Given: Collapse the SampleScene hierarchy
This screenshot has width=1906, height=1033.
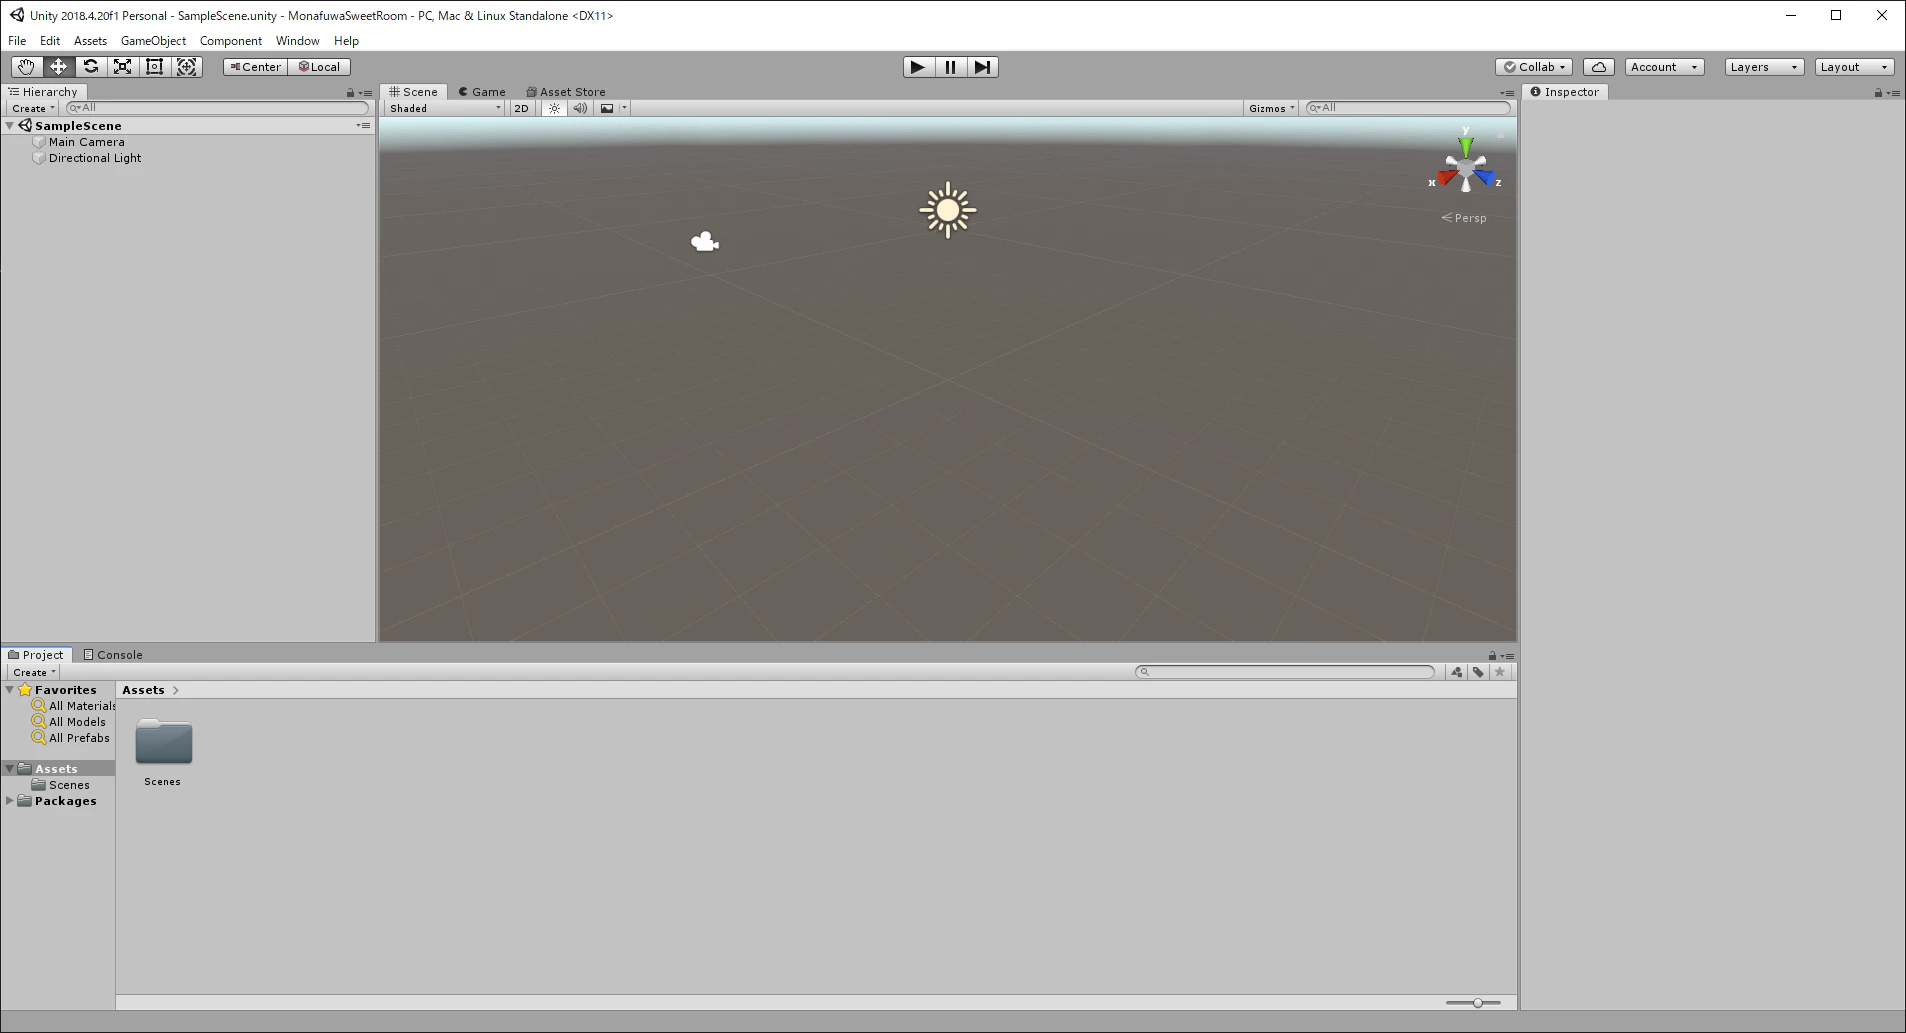Looking at the screenshot, I should (10, 126).
